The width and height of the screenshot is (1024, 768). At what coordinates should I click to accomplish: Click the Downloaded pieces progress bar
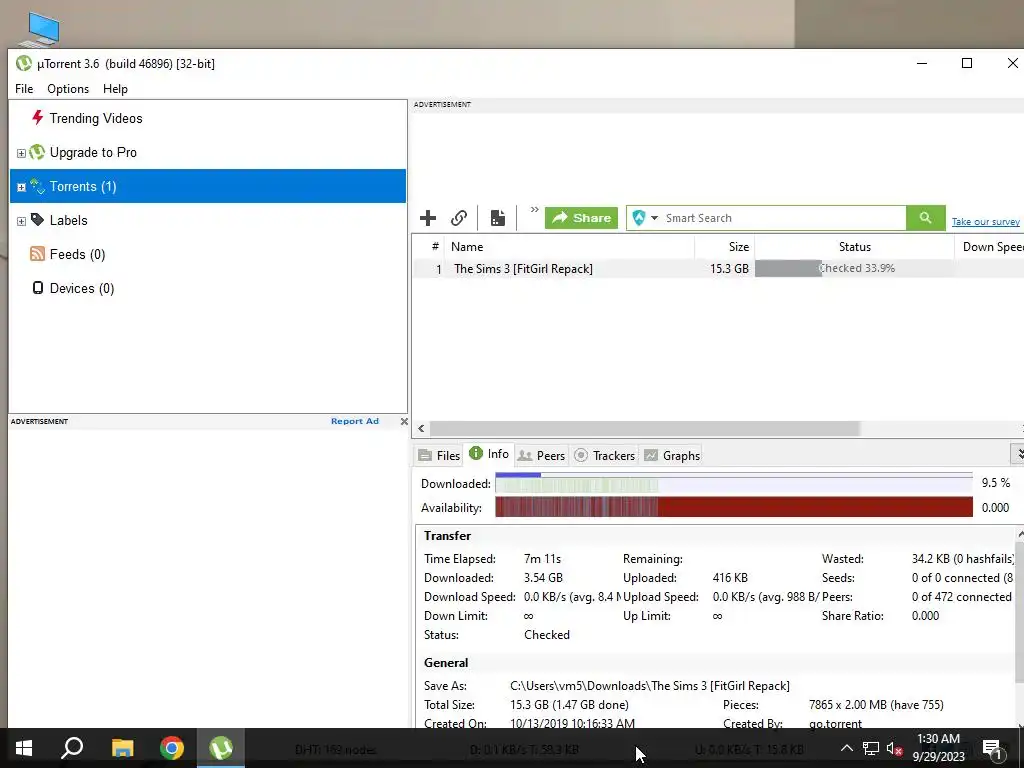pyautogui.click(x=733, y=484)
